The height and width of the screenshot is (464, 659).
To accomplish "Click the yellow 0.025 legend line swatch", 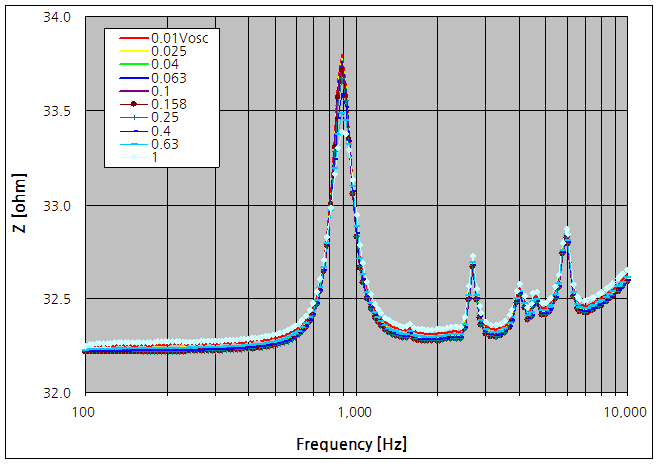I will point(134,51).
